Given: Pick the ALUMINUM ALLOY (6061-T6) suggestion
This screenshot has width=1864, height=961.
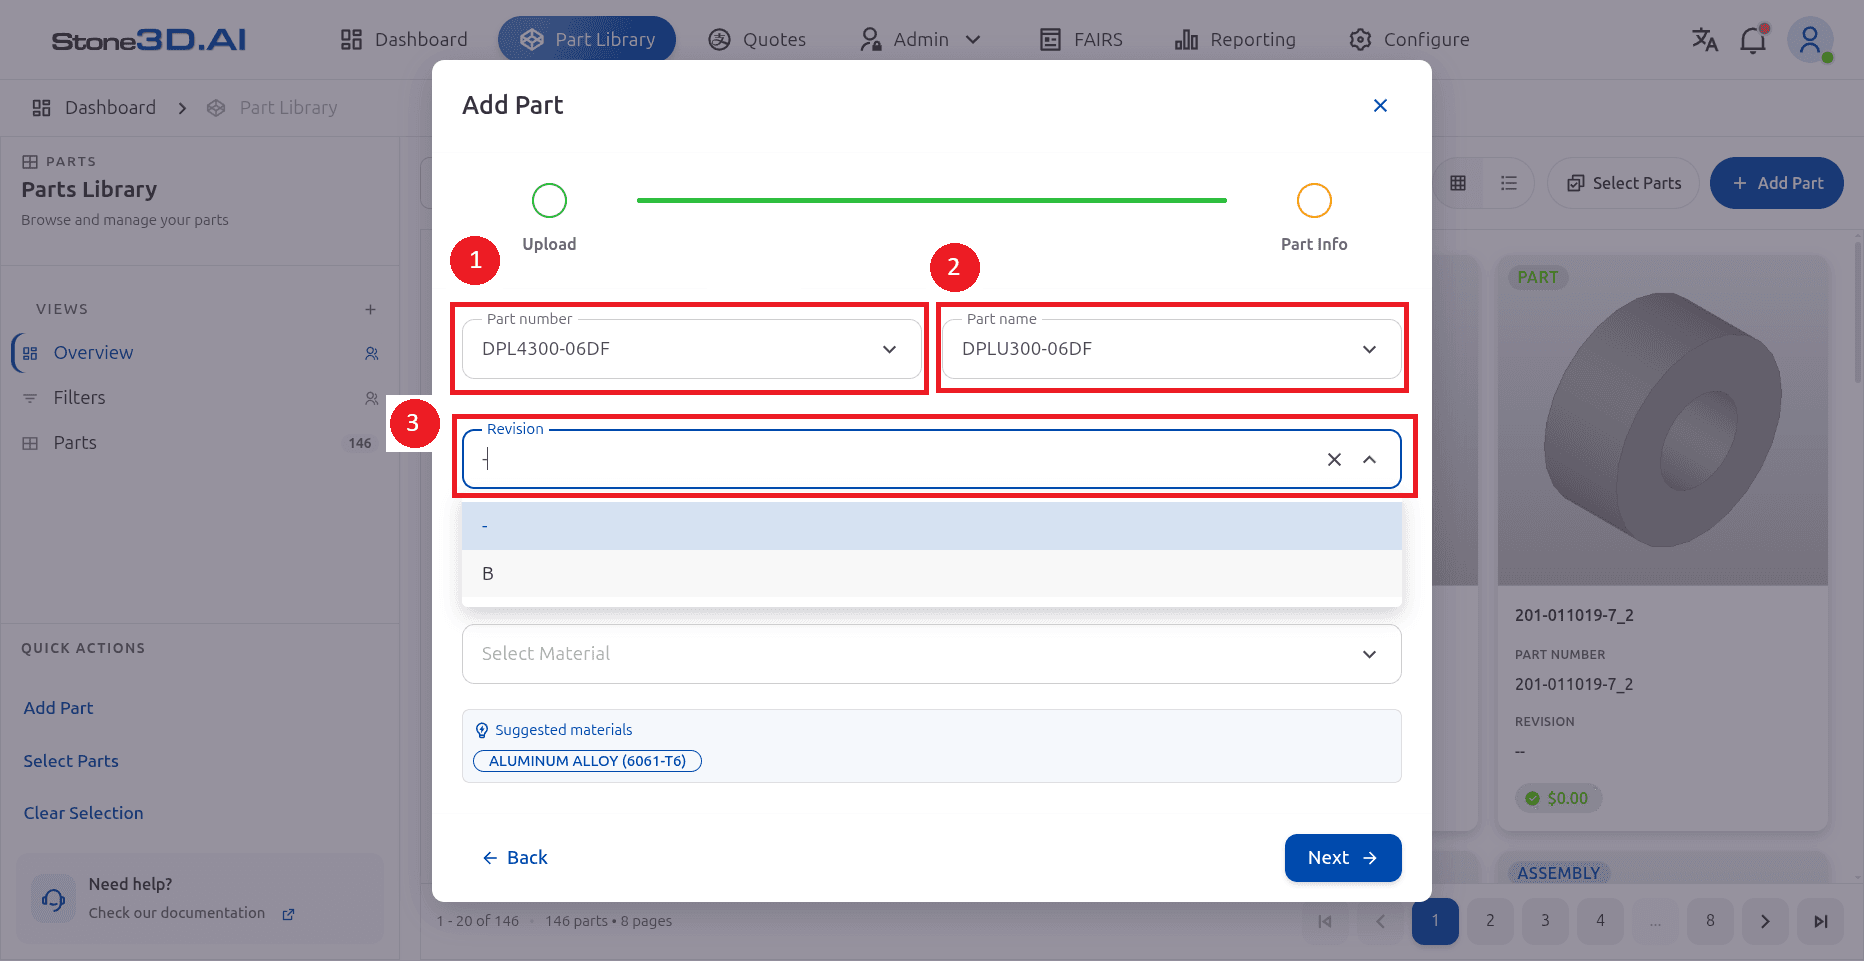Looking at the screenshot, I should 587,761.
